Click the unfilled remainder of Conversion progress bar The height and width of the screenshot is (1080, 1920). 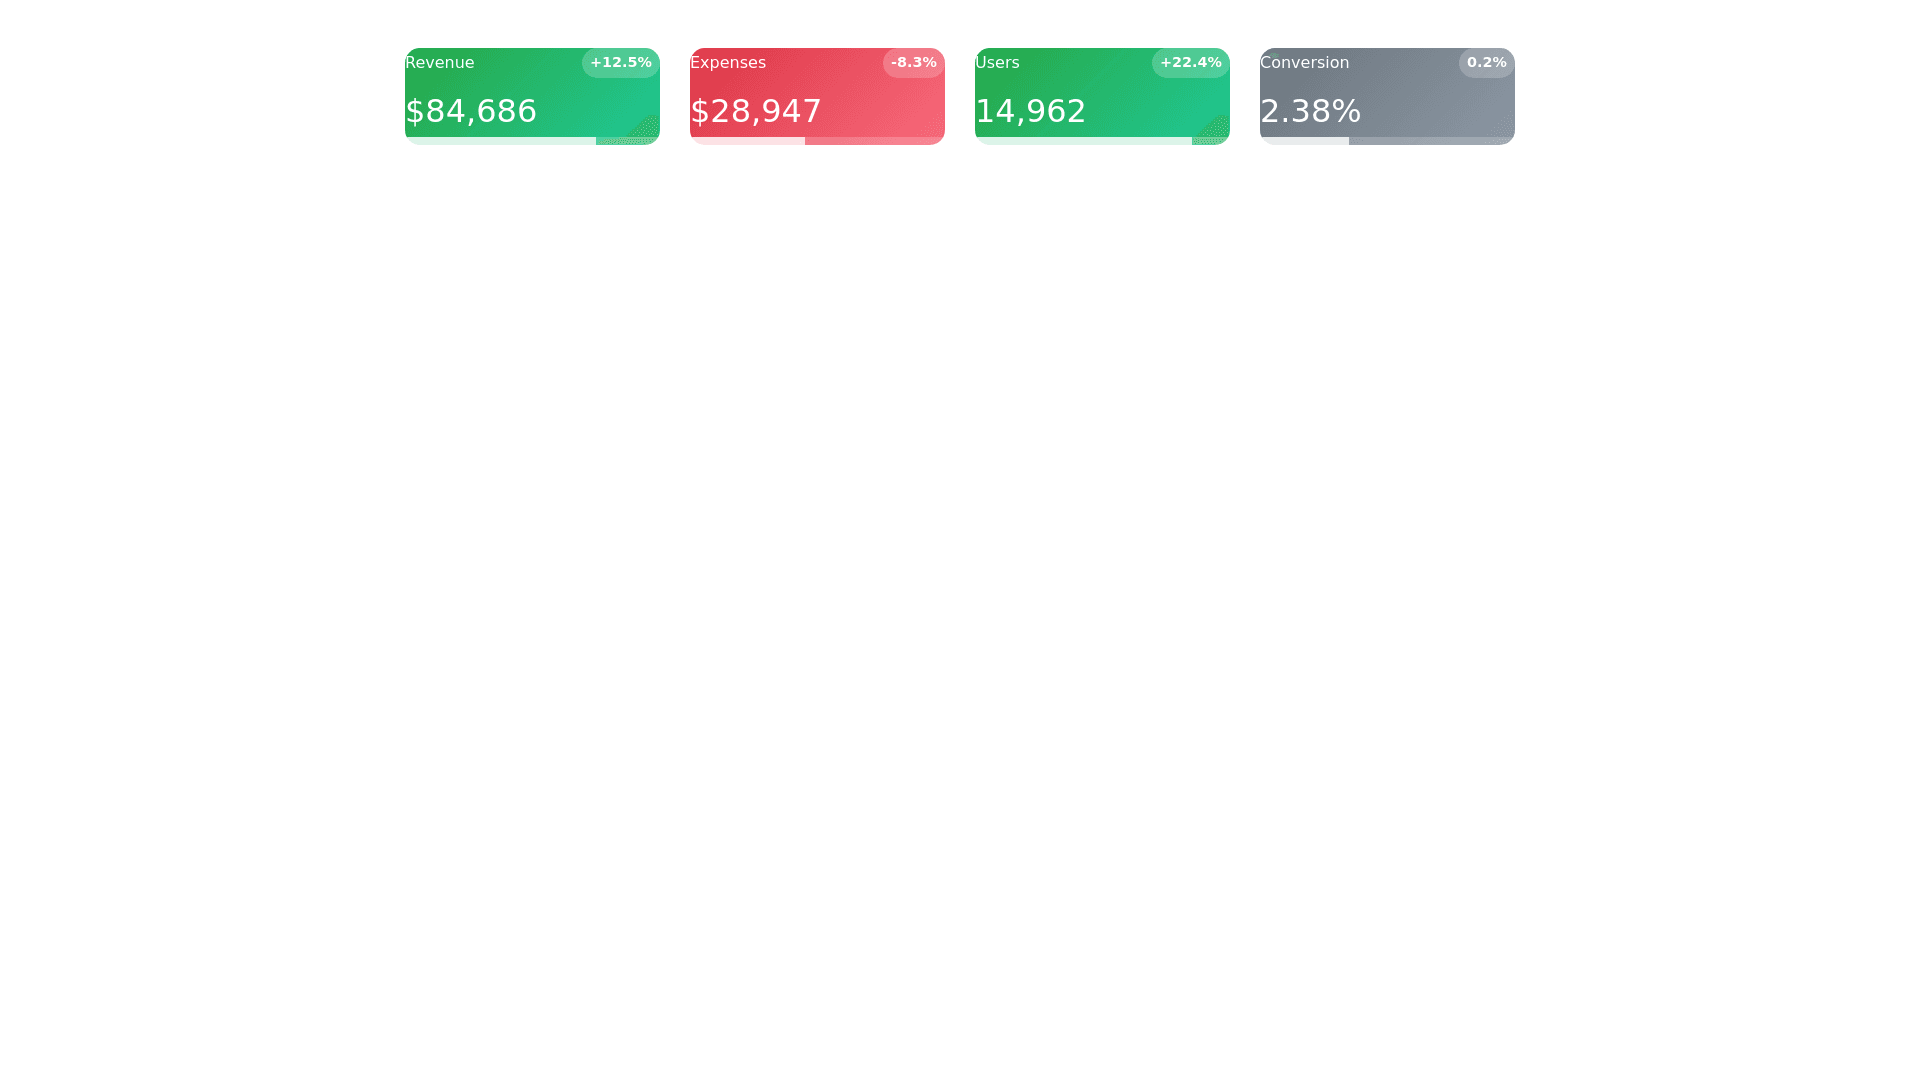(1431, 141)
